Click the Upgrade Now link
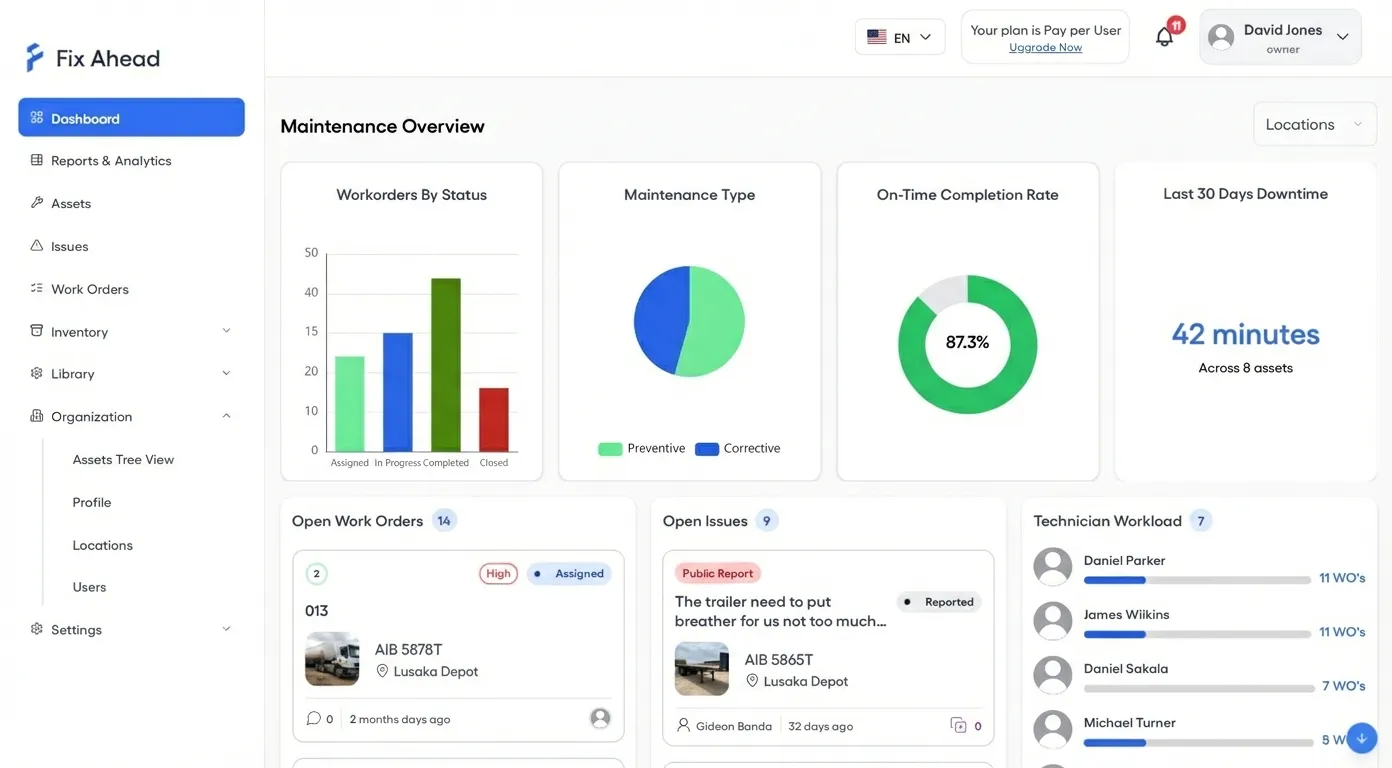The image size is (1392, 768). (x=1044, y=47)
